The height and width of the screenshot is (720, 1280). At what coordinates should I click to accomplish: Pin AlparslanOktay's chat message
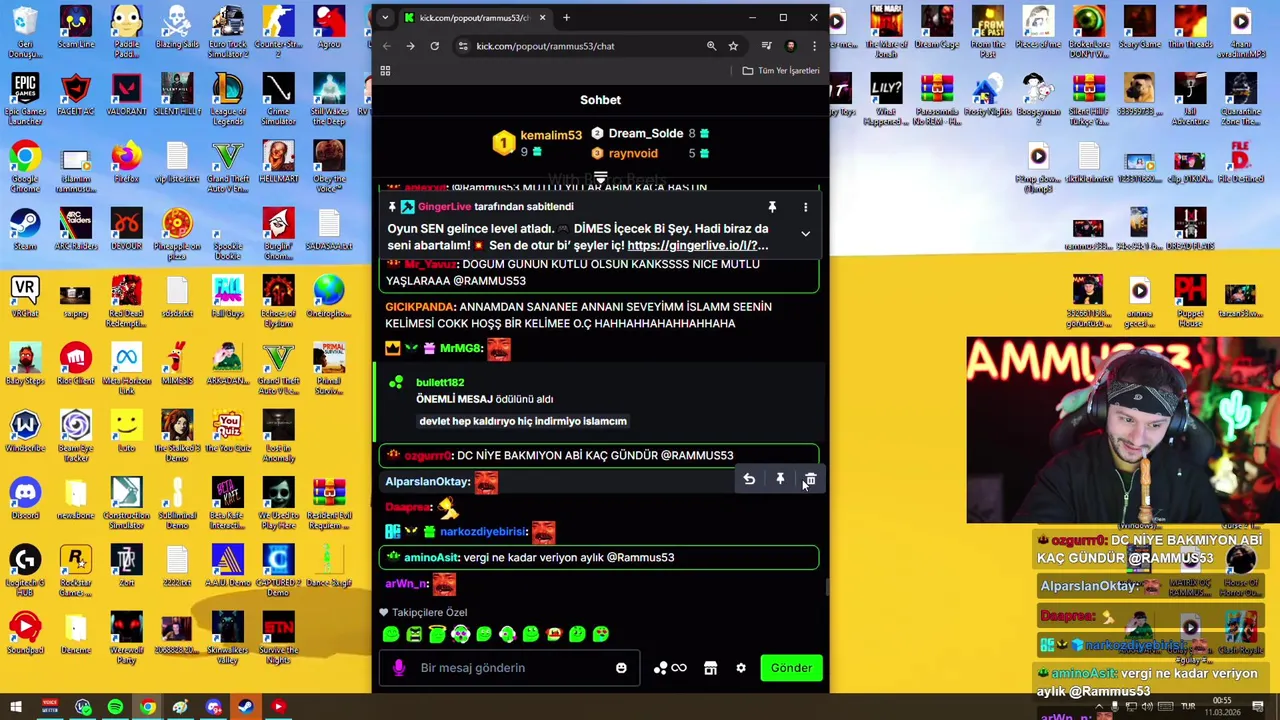click(x=780, y=480)
